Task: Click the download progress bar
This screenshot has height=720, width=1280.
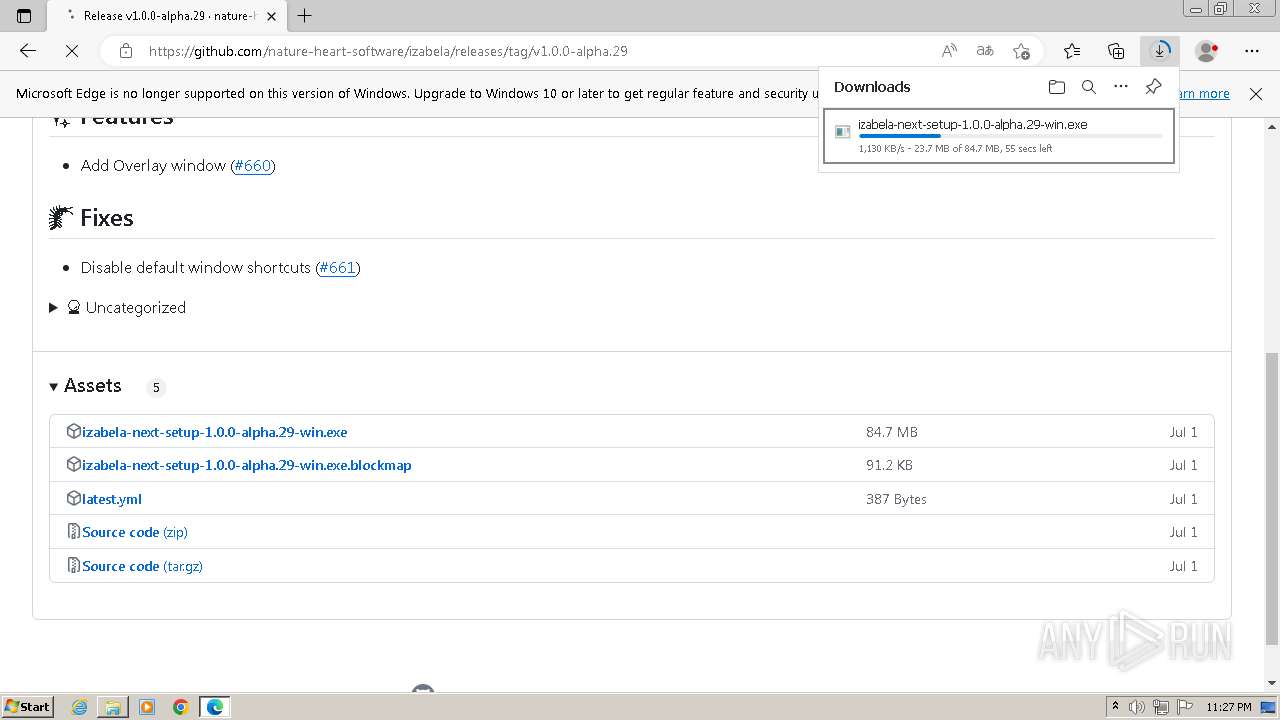Action: coord(1010,136)
